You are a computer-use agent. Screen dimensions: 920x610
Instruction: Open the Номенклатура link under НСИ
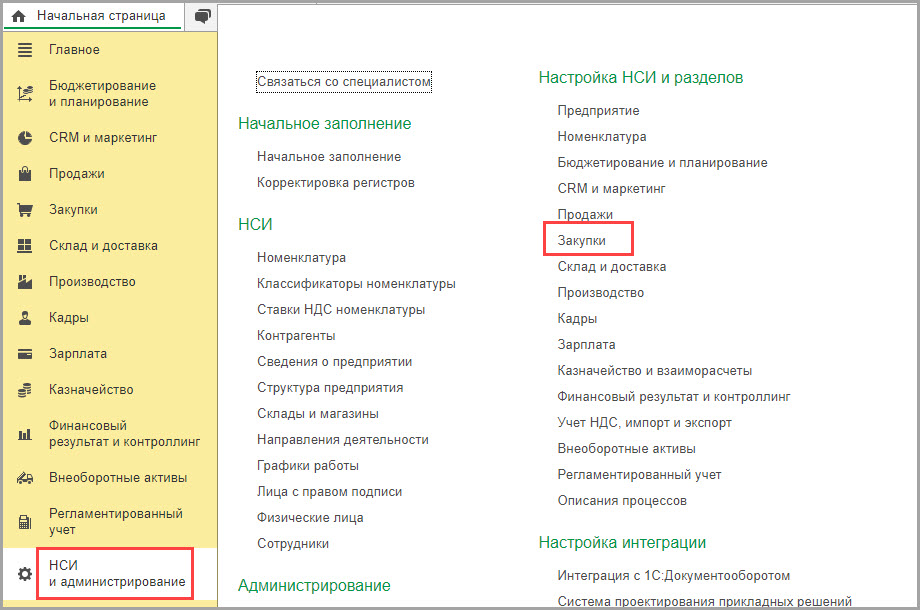point(302,257)
